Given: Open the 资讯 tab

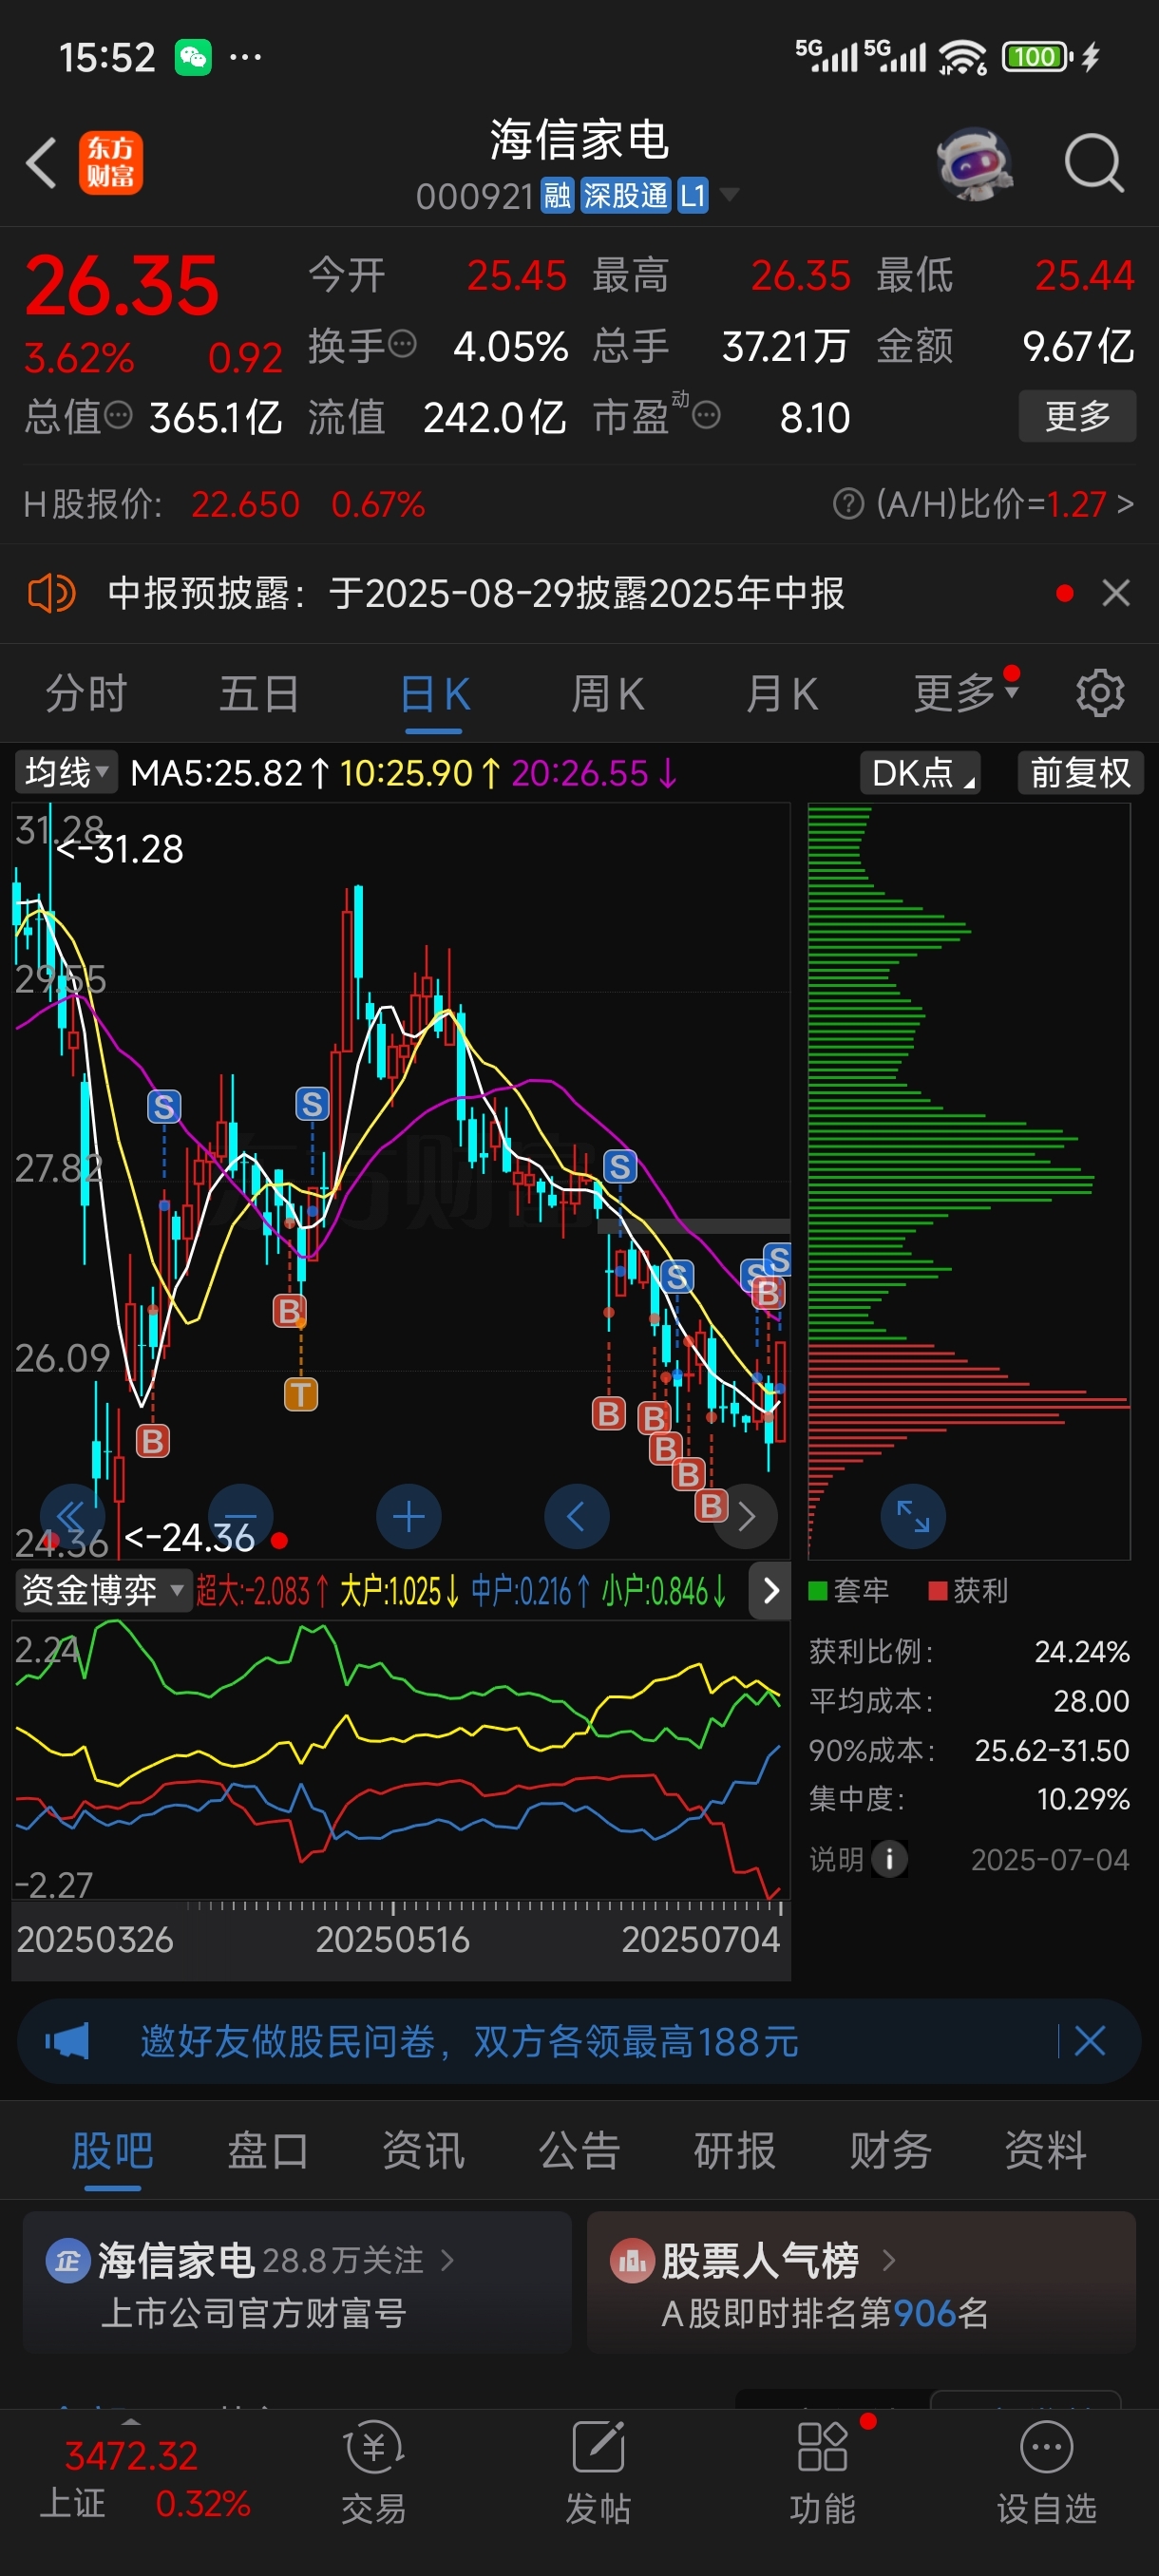Looking at the screenshot, I should pyautogui.click(x=423, y=2150).
